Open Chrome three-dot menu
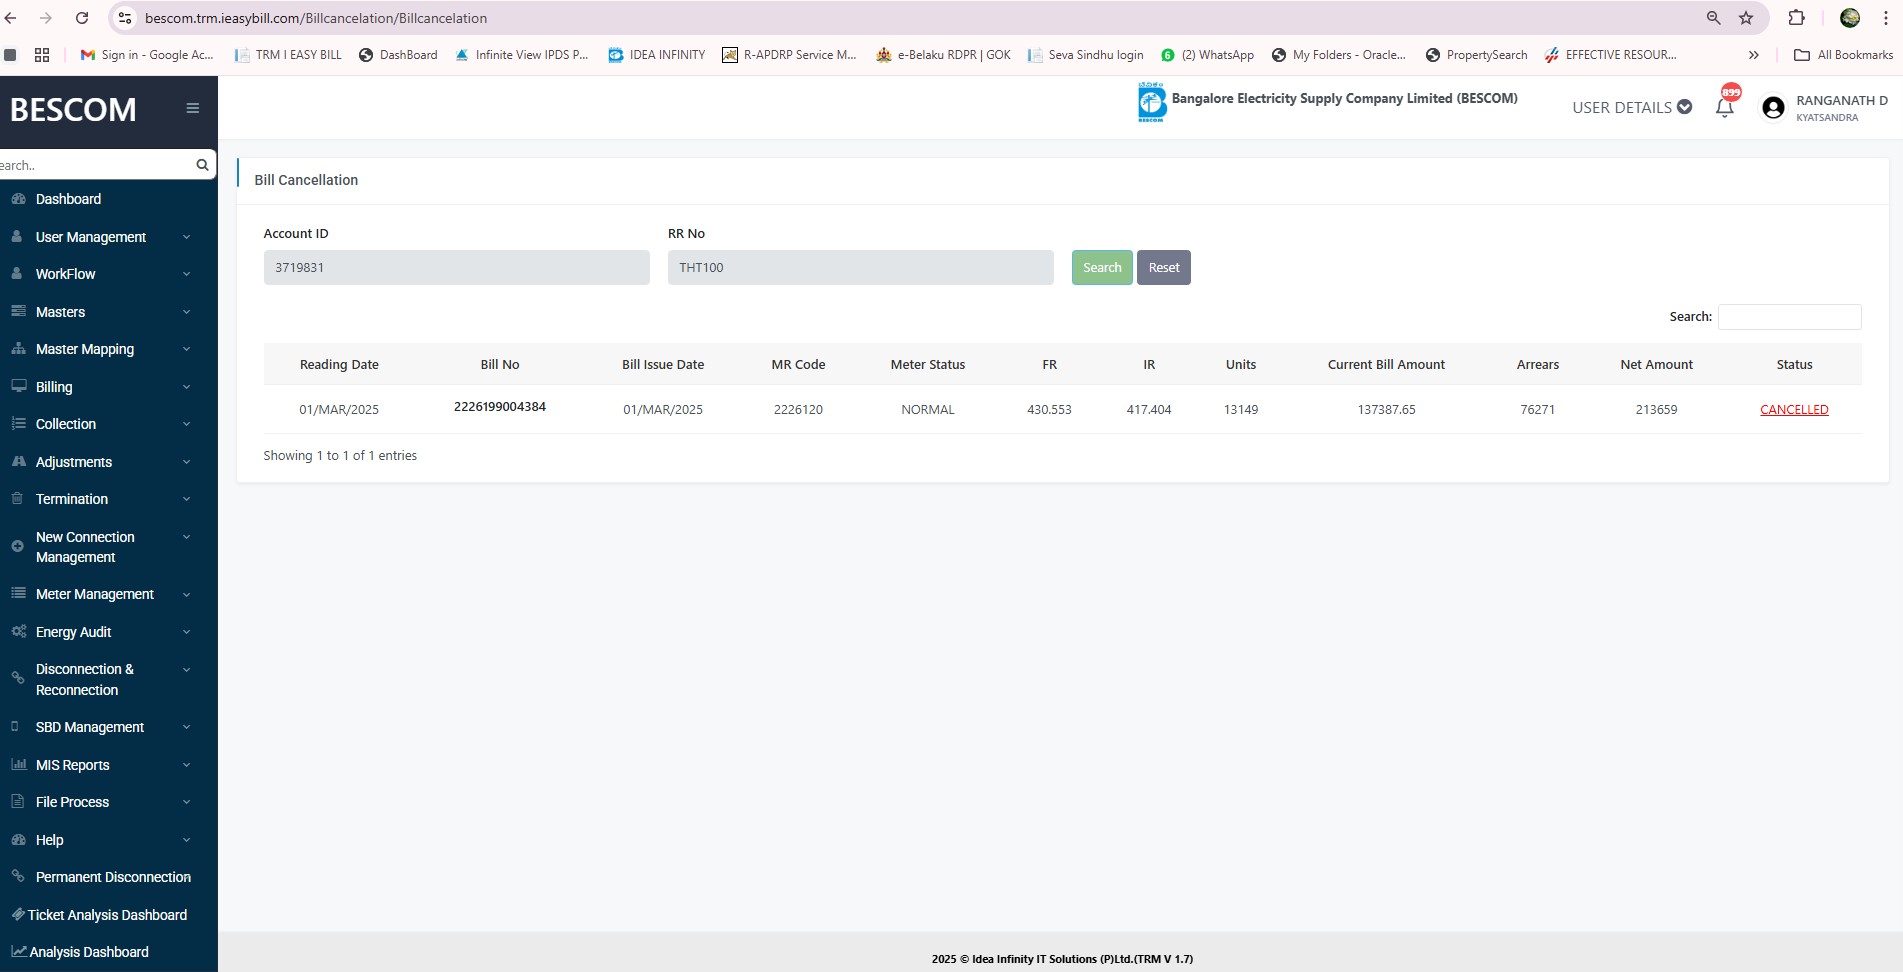This screenshot has height=972, width=1903. (1886, 18)
